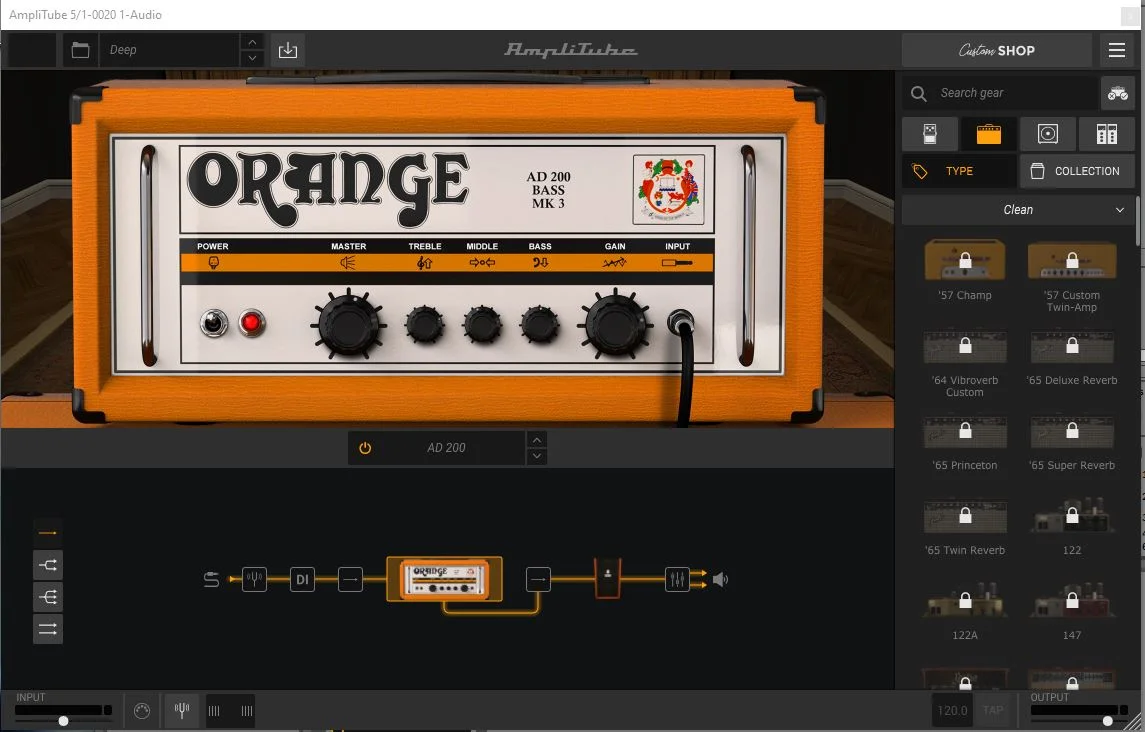Click the save preset download icon
The image size is (1145, 732).
point(288,50)
